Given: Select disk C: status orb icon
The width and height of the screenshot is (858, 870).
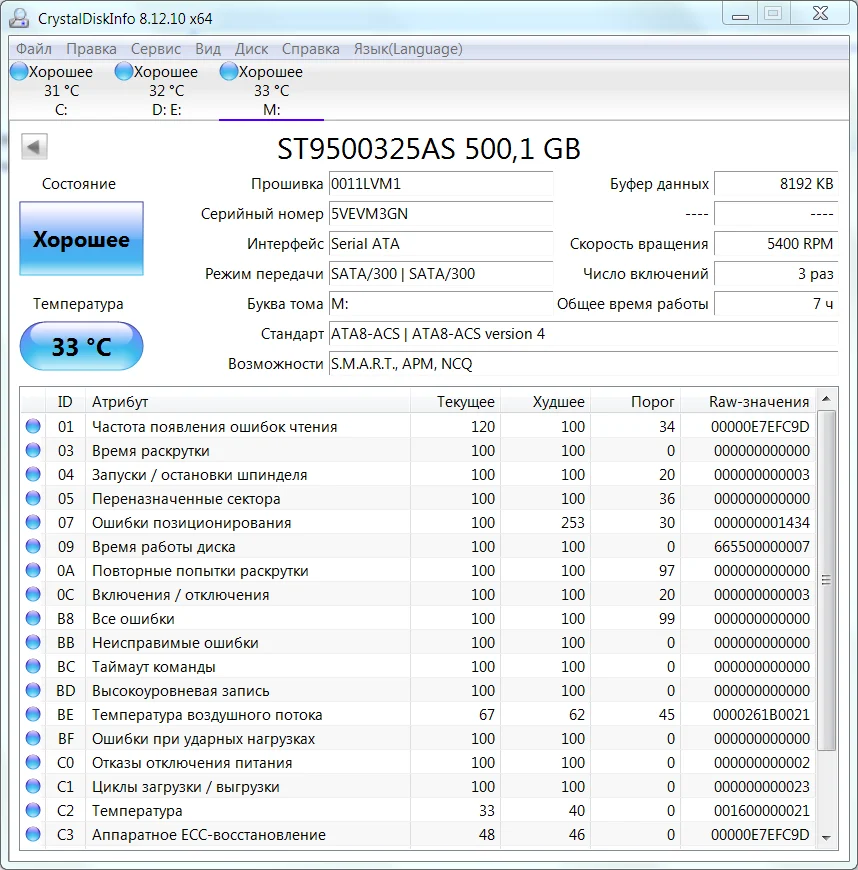Looking at the screenshot, I should click(18, 72).
